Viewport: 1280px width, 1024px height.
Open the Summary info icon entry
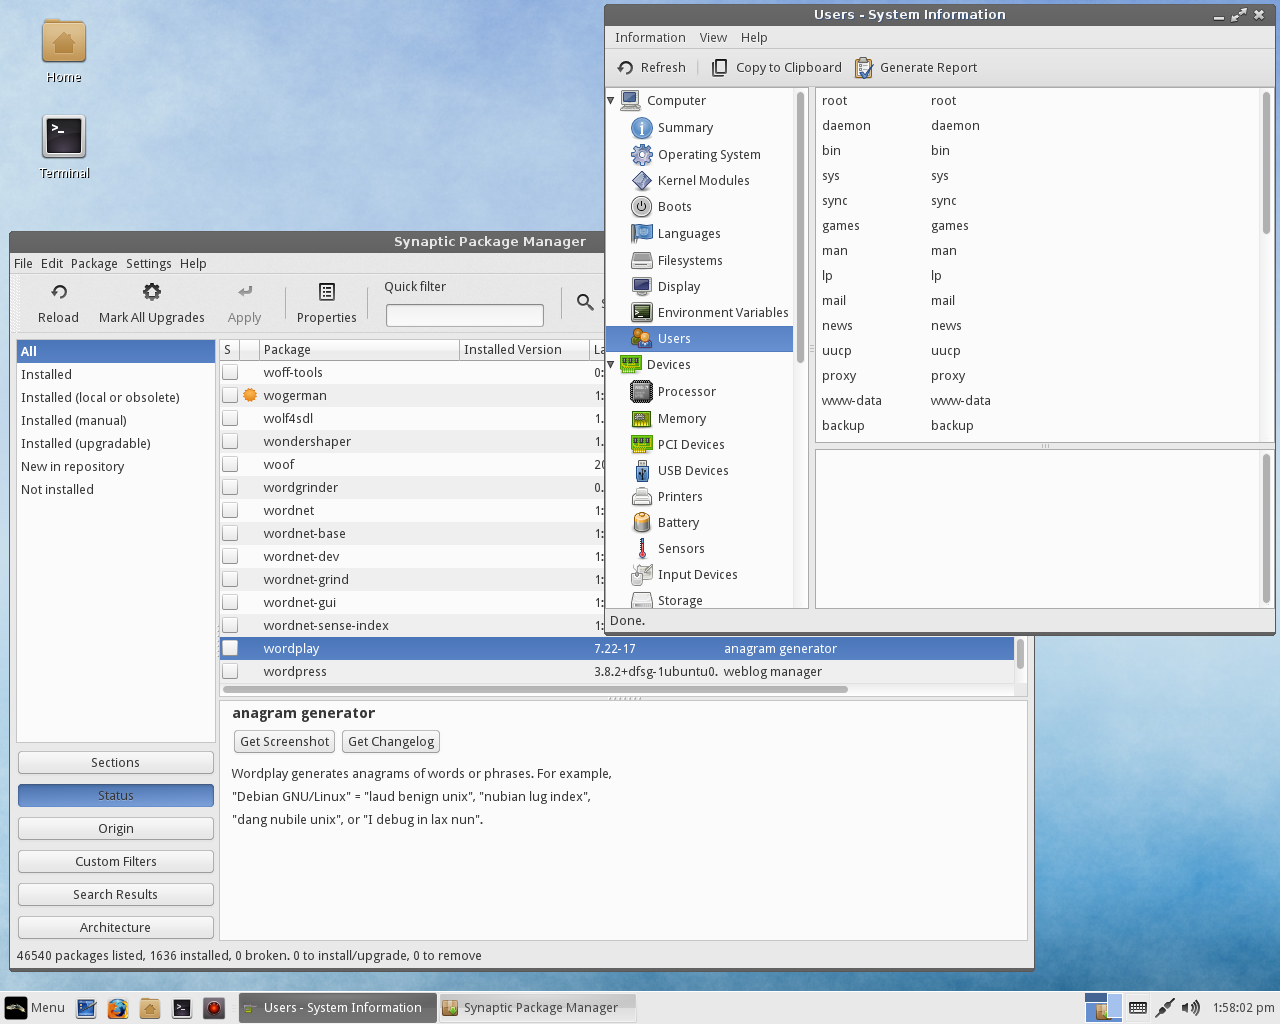click(642, 128)
